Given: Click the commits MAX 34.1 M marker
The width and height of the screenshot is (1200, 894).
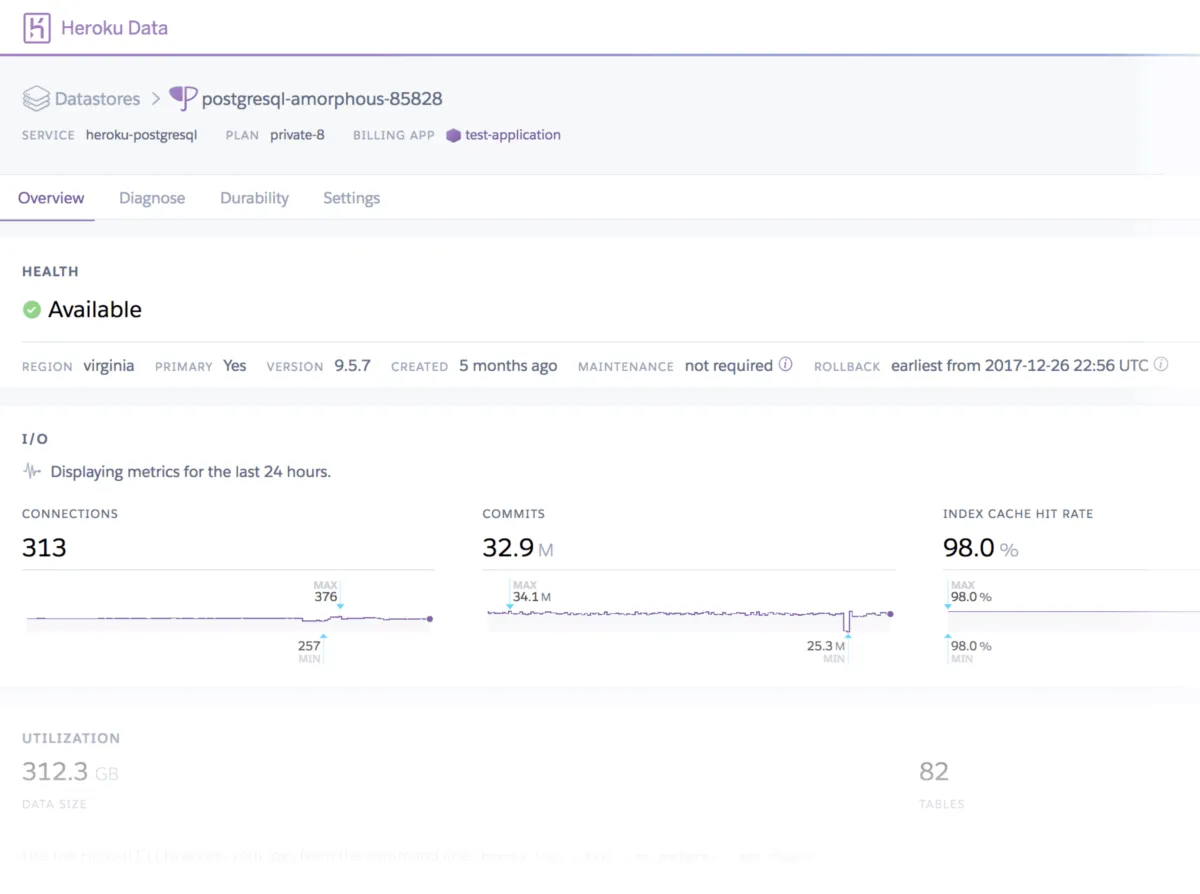Looking at the screenshot, I should tap(509, 605).
